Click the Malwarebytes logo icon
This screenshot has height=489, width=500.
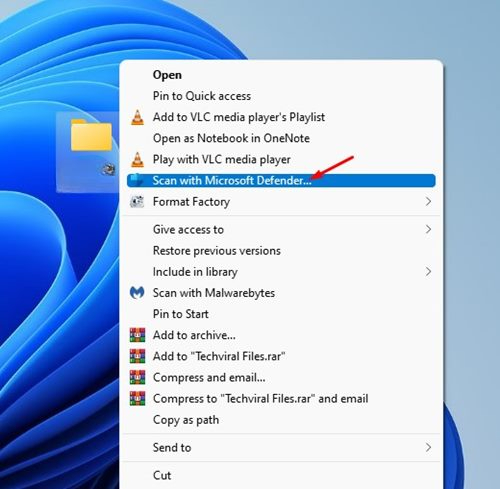(137, 293)
